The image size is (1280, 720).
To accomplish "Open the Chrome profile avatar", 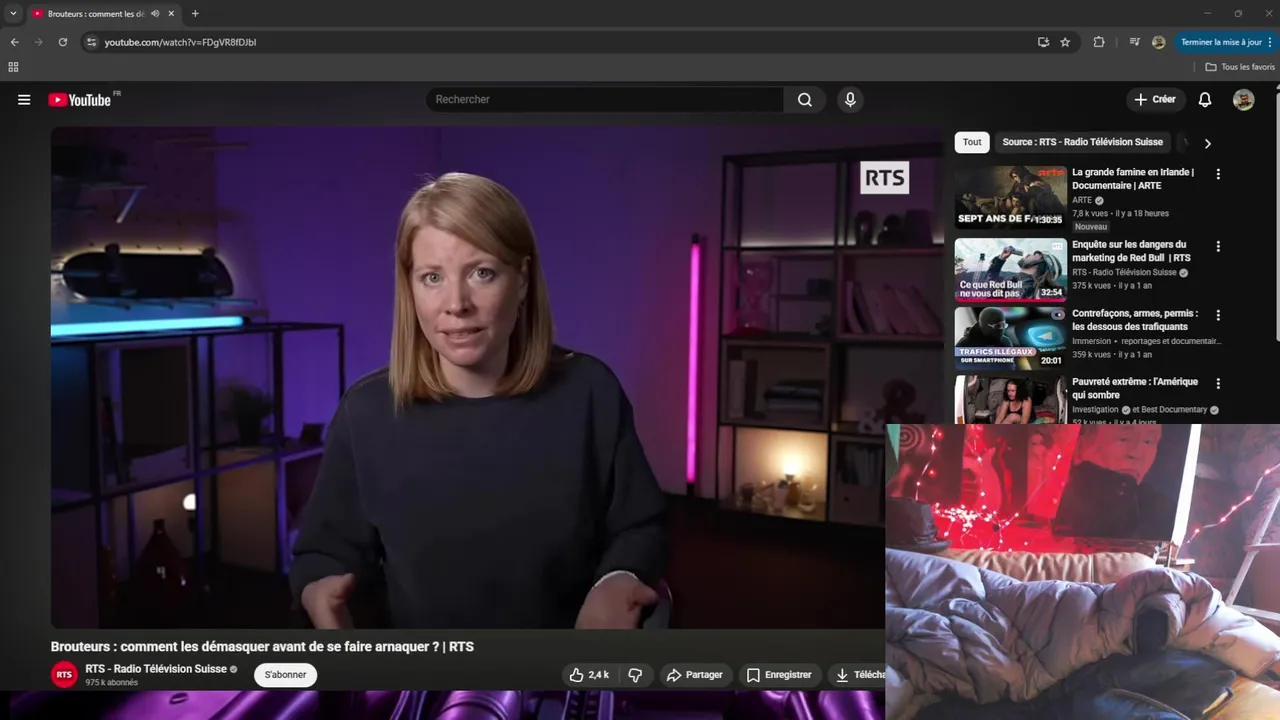I will (x=1159, y=42).
